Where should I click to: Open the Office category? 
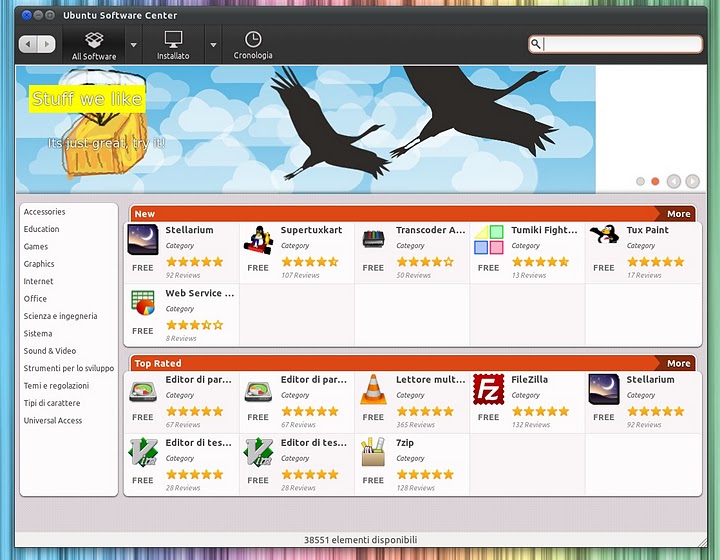pos(35,299)
